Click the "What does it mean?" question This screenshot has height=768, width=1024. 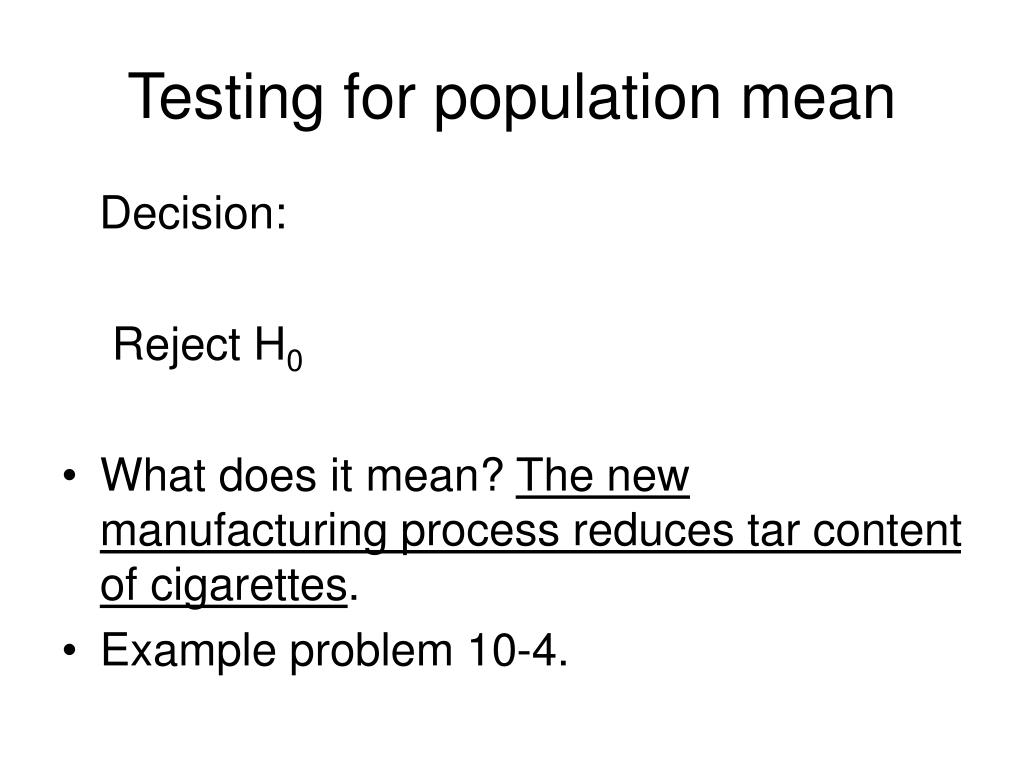(x=302, y=475)
